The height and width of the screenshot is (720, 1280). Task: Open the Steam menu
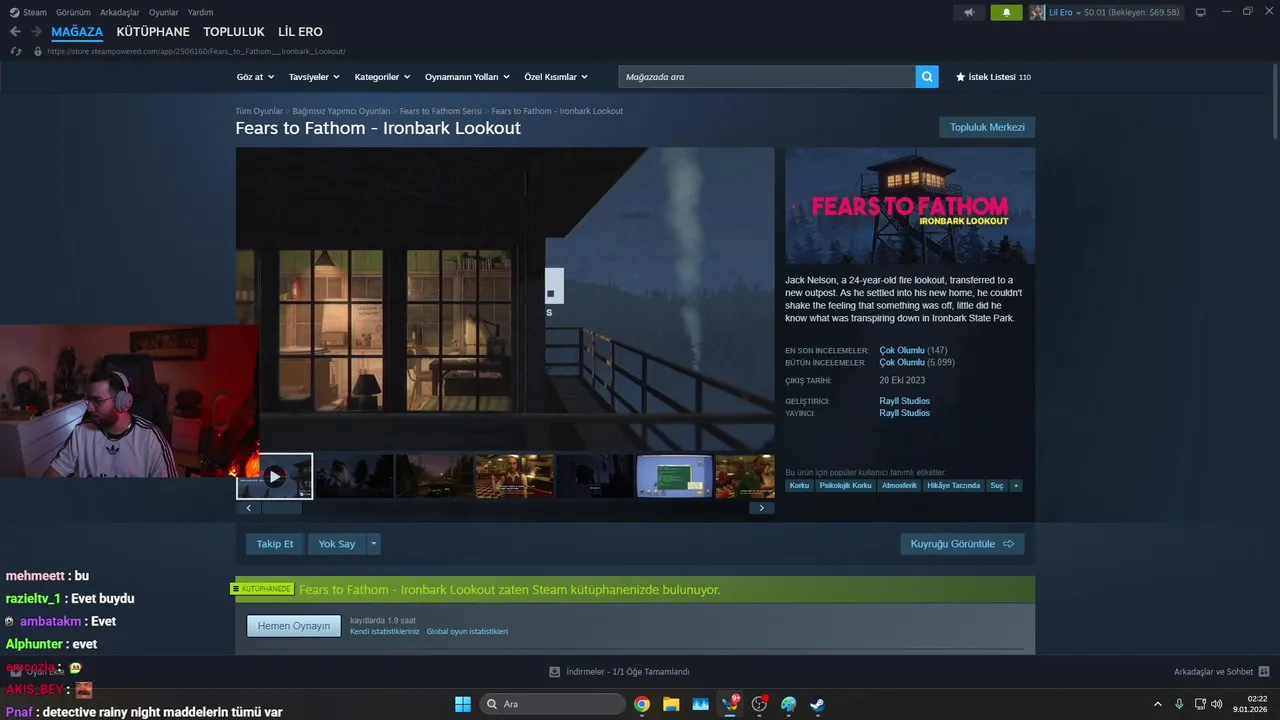(28, 12)
